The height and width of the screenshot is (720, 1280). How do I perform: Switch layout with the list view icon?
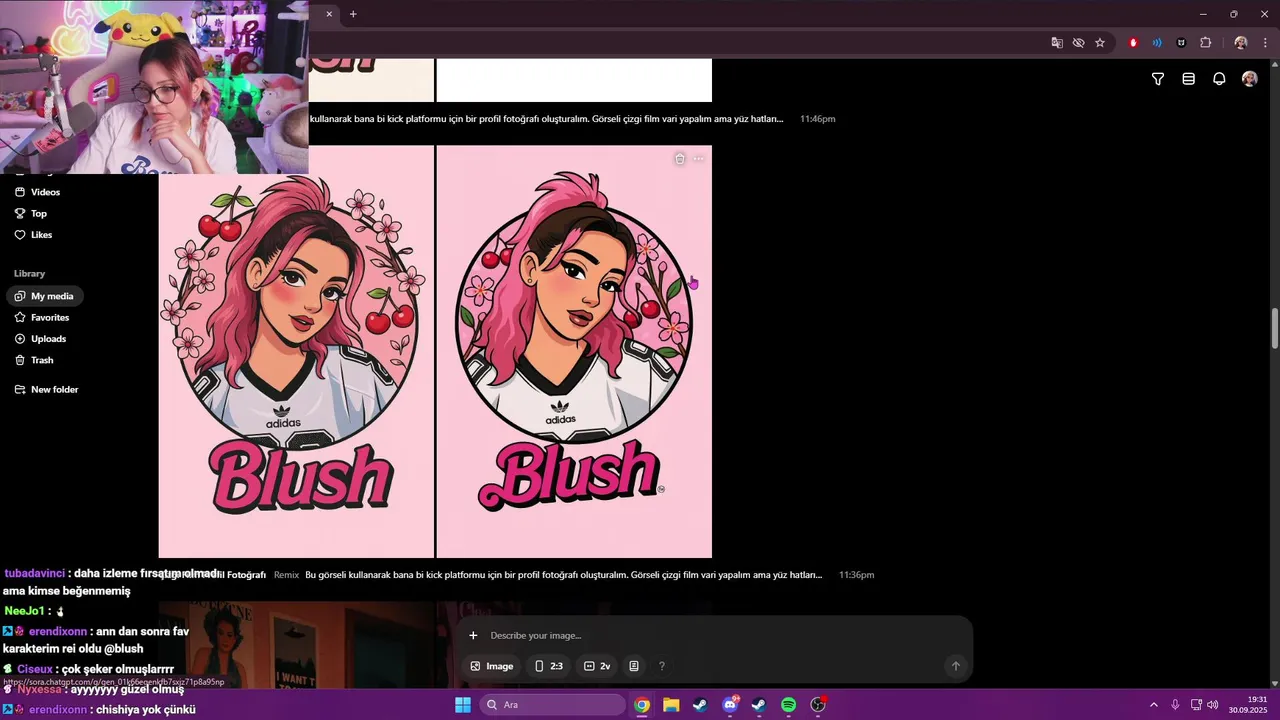(x=1188, y=79)
